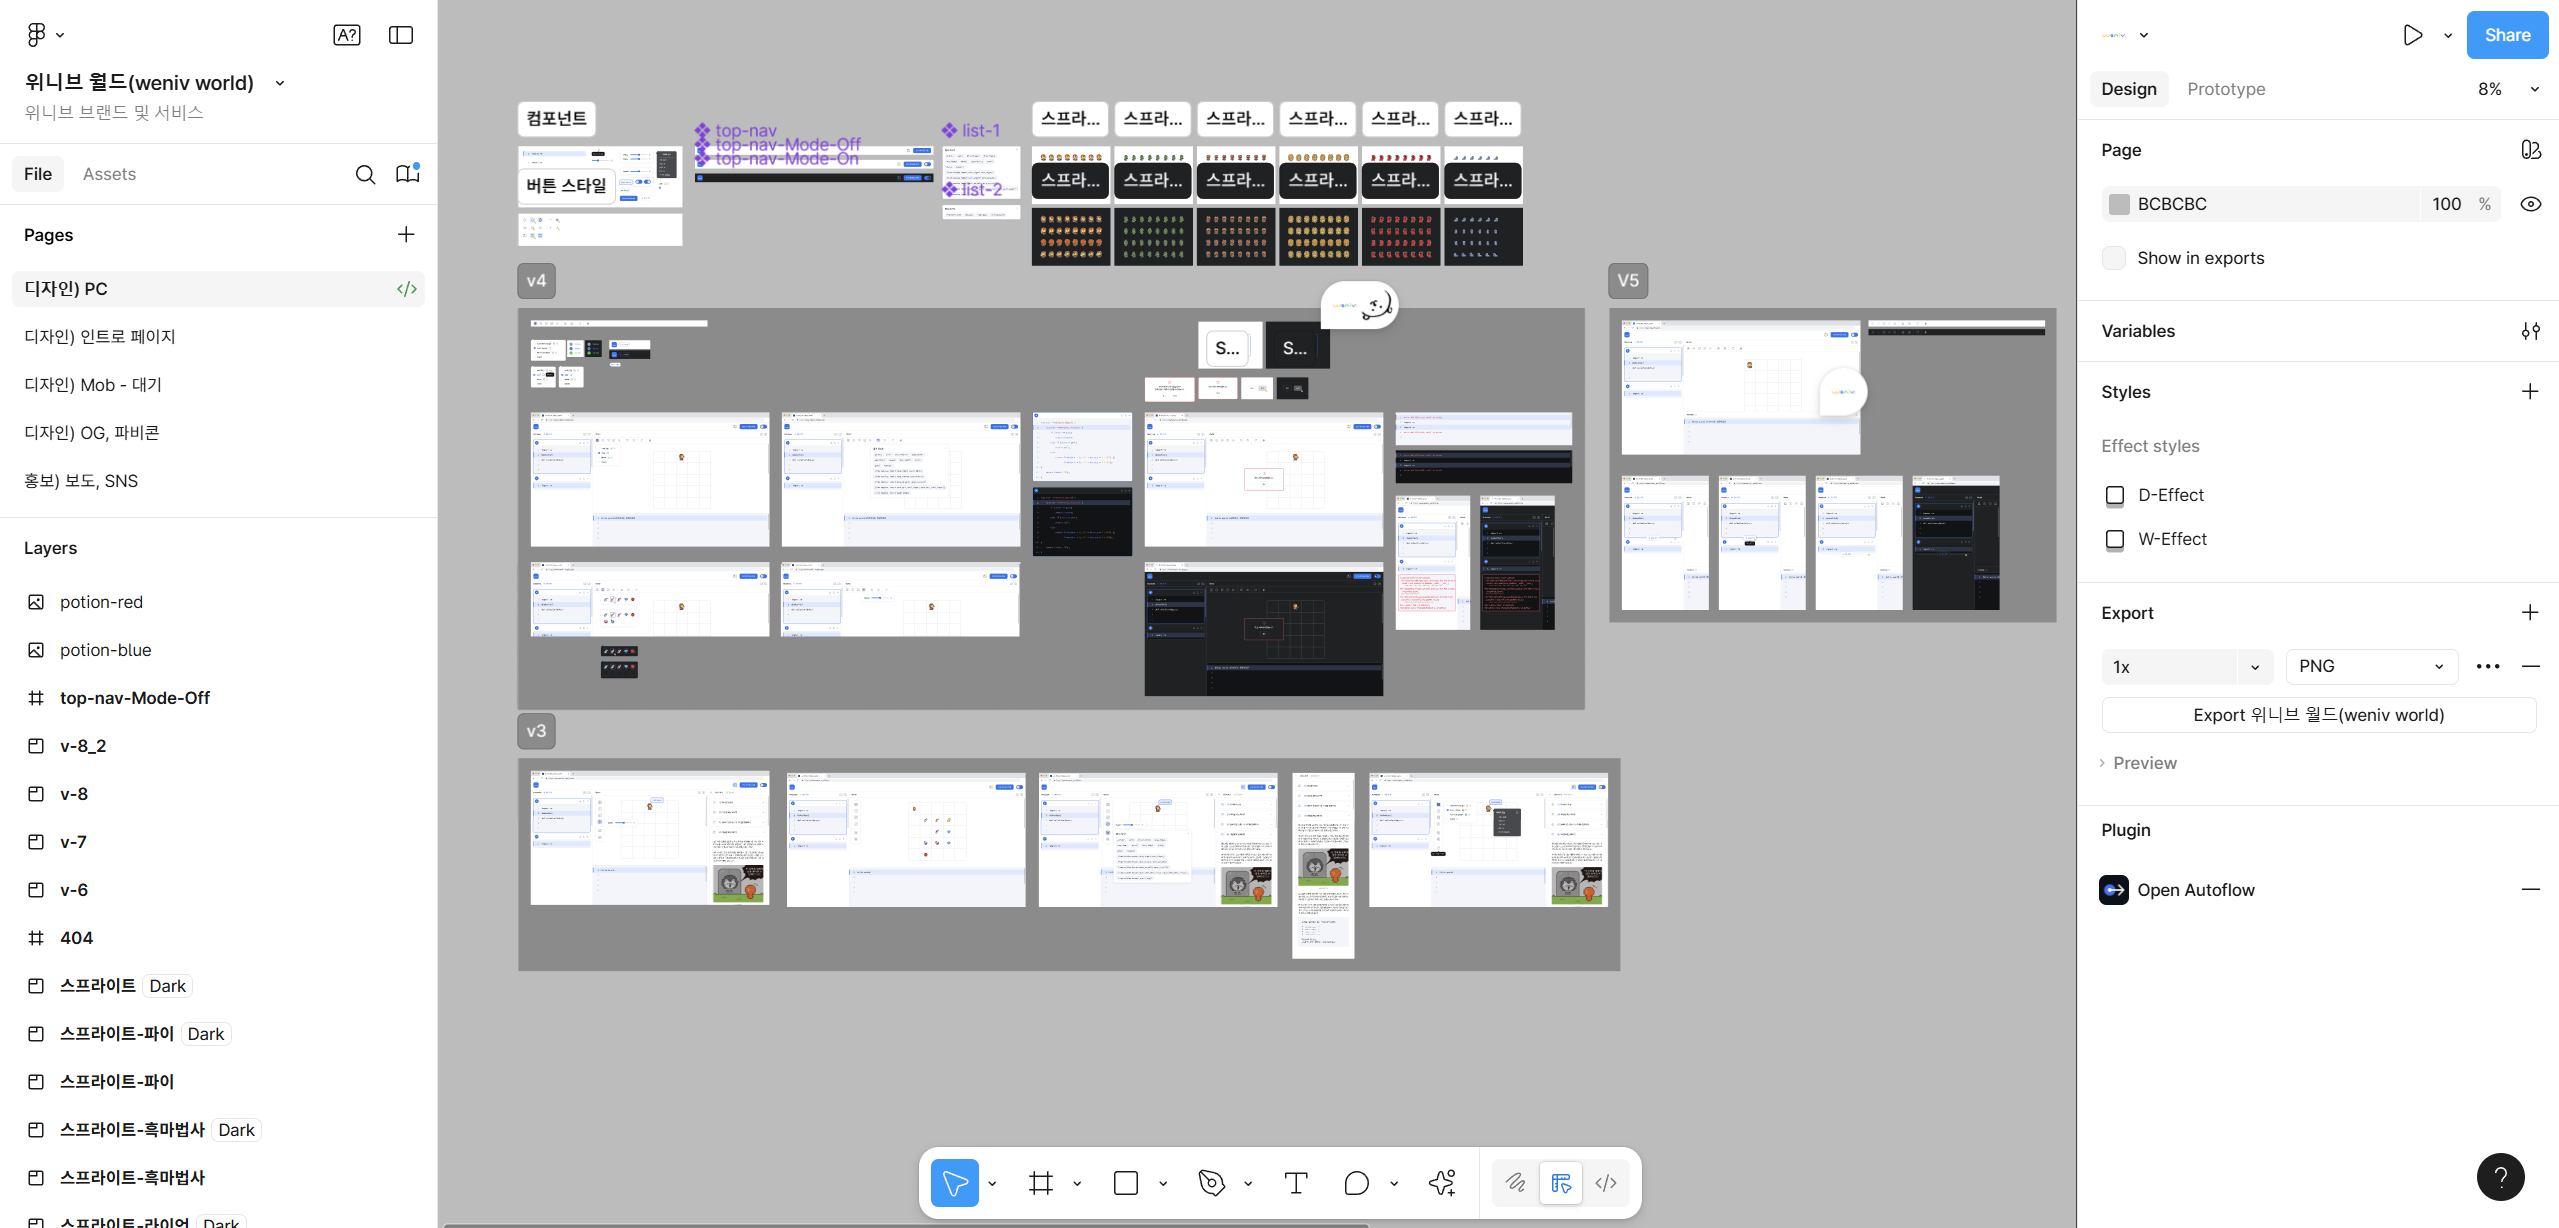Image resolution: width=2559 pixels, height=1228 pixels.
Task: Click the search icon in File panel
Action: [366, 174]
